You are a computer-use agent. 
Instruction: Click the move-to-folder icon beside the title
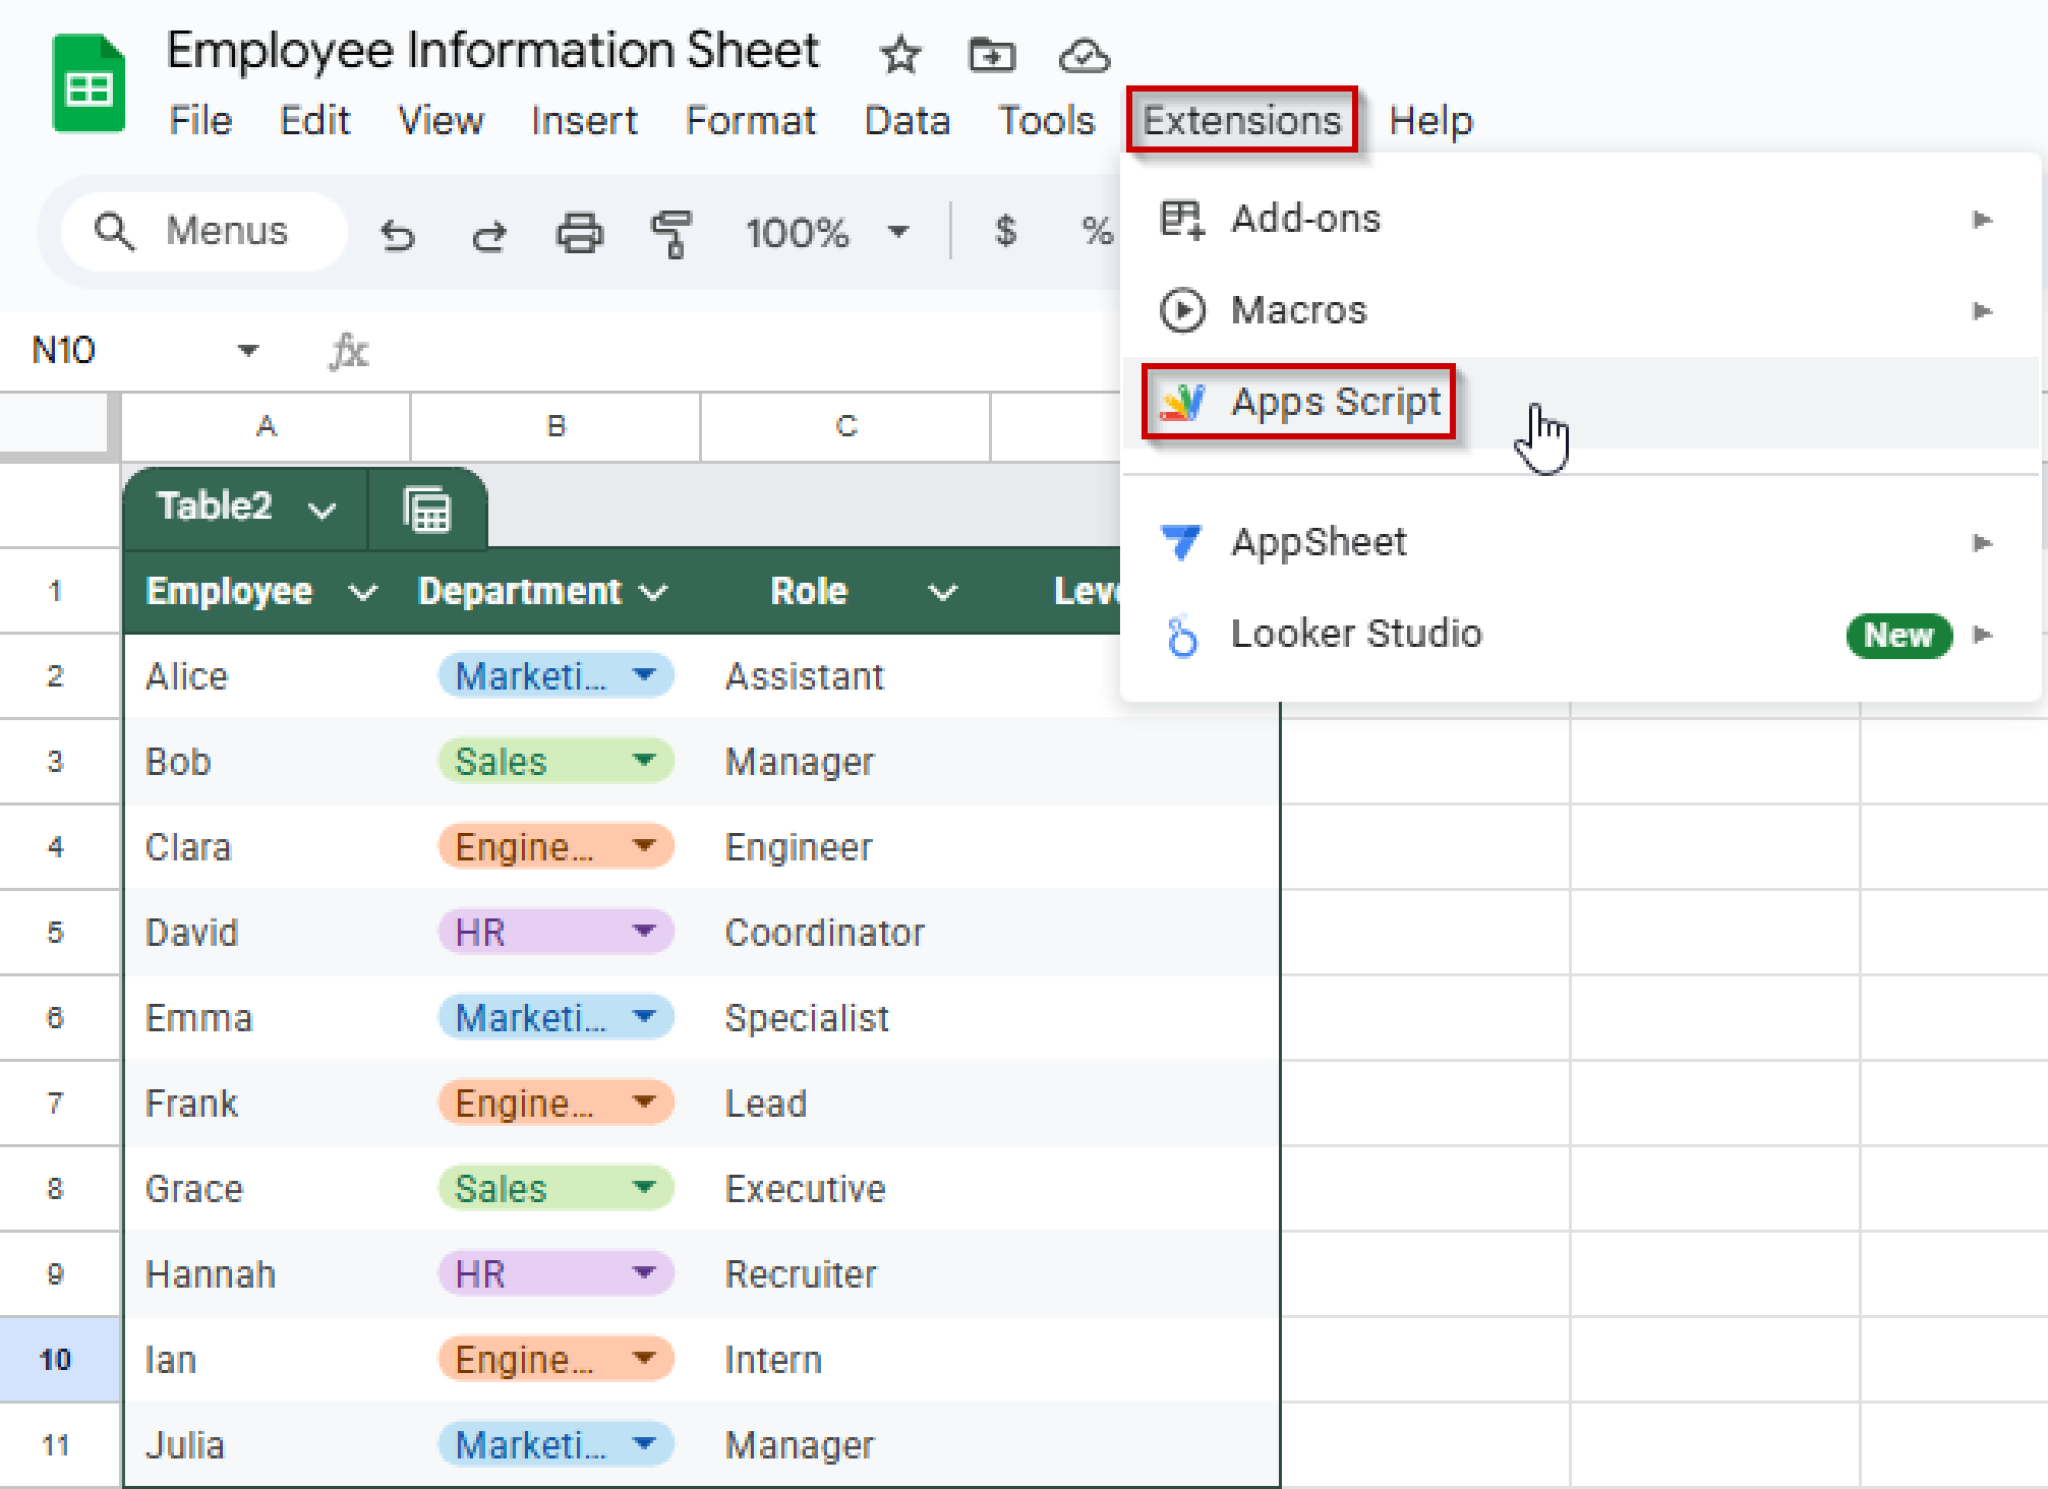991,55
